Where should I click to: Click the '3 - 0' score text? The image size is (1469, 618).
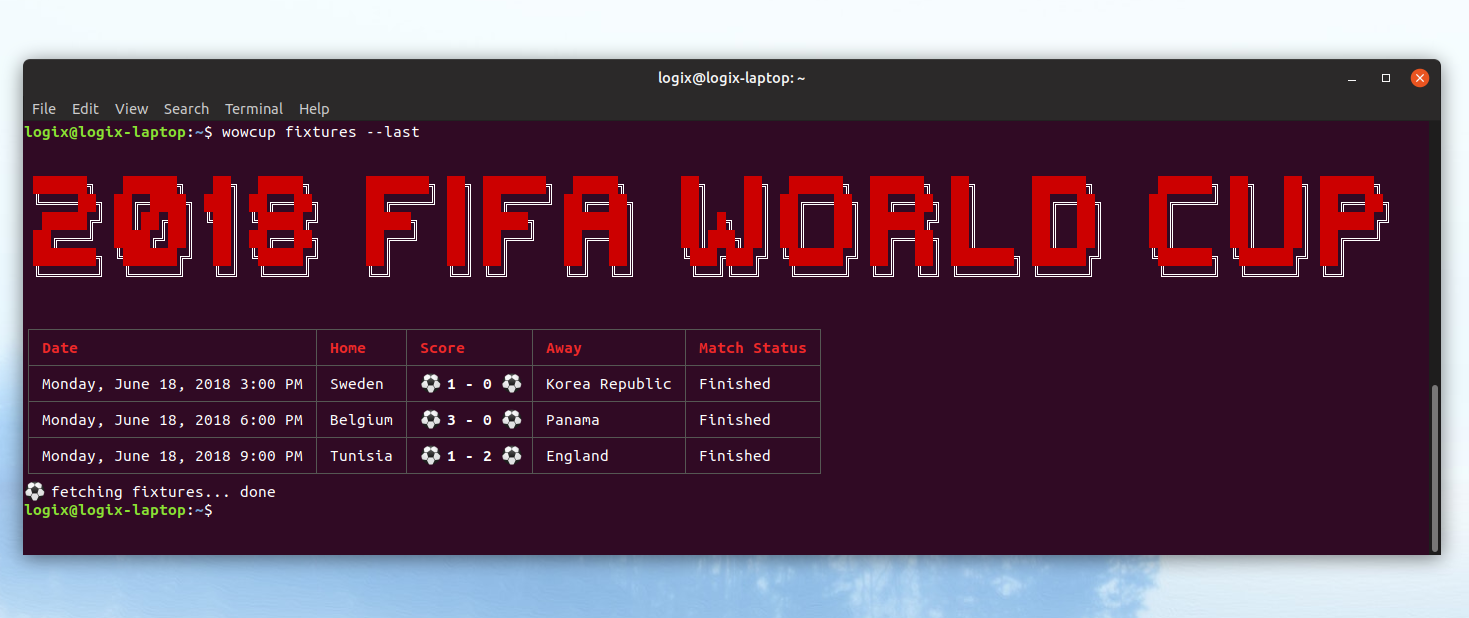[470, 420]
